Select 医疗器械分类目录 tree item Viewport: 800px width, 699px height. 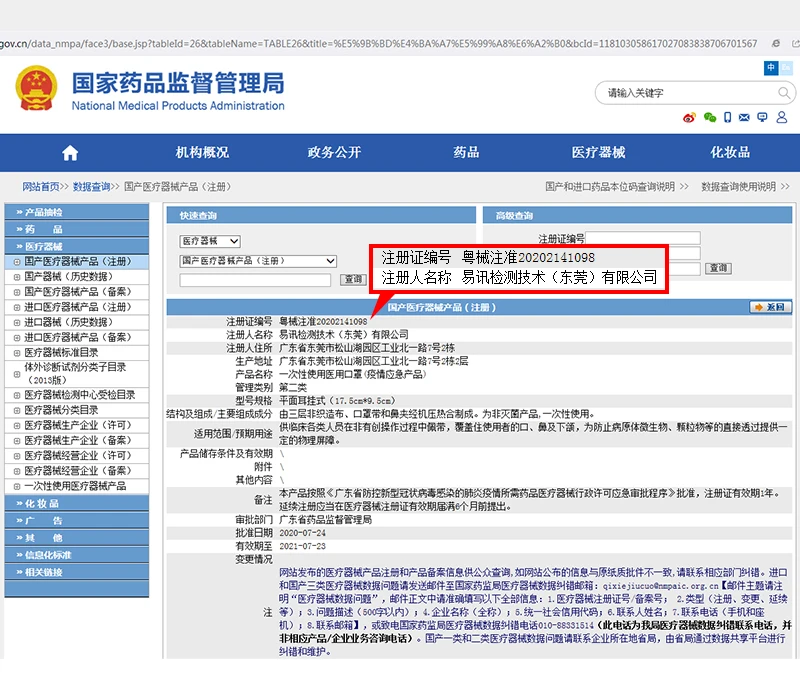pyautogui.click(x=61, y=410)
